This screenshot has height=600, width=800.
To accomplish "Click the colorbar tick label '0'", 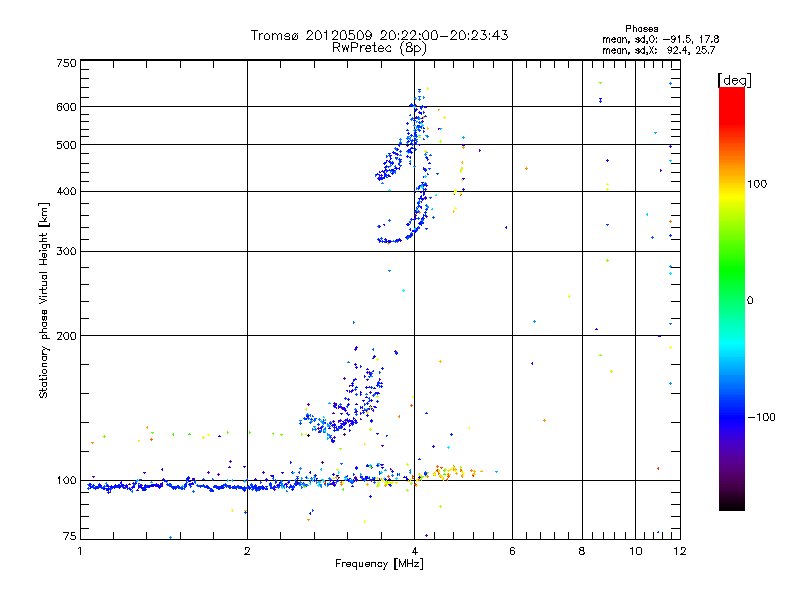I will point(750,301).
